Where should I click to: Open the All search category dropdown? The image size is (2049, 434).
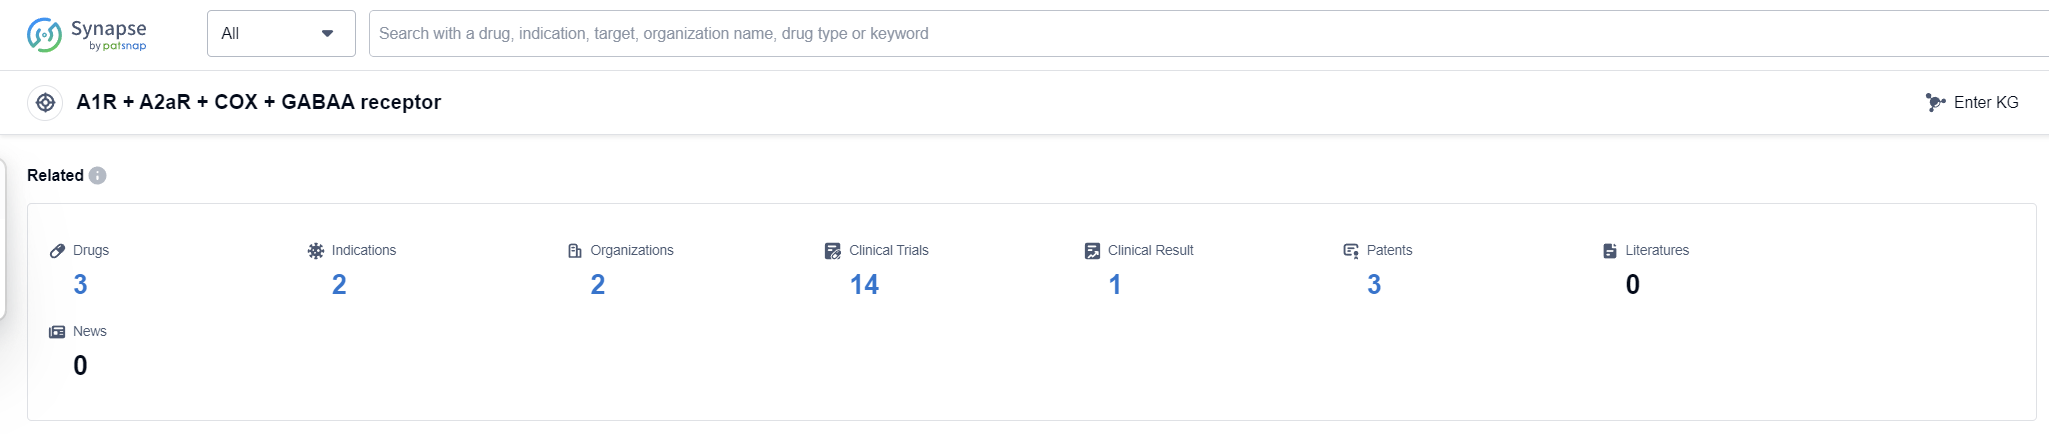(270, 33)
